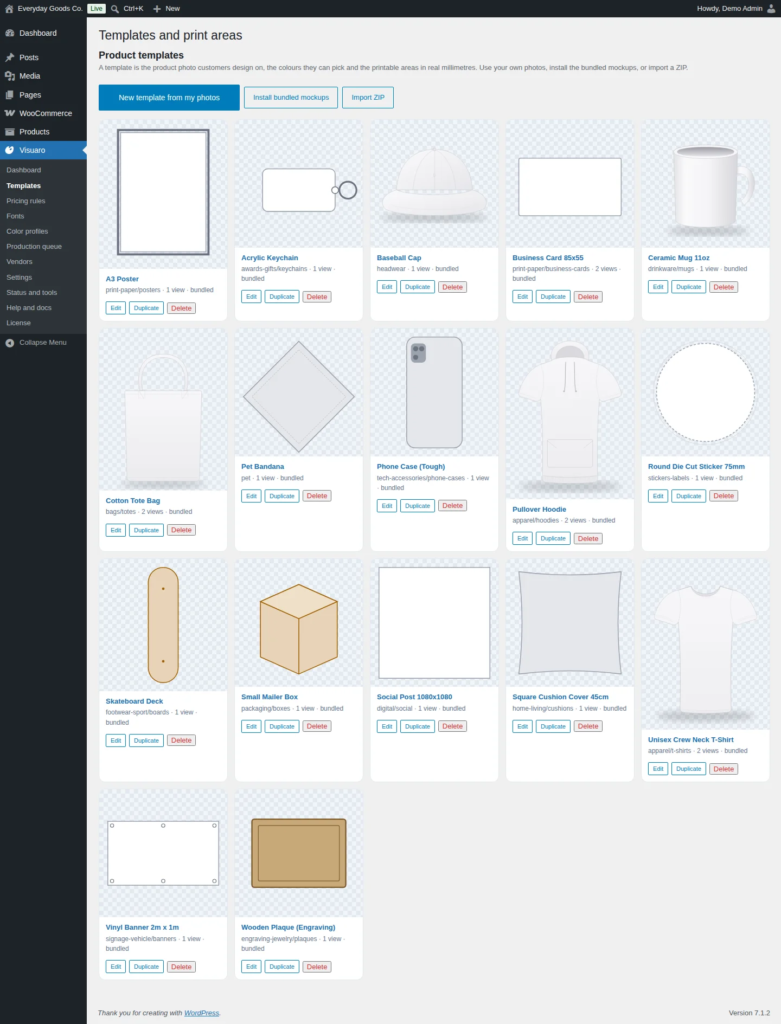Delete the Cotton Tote Bag template
781x1024 pixels.
click(181, 530)
